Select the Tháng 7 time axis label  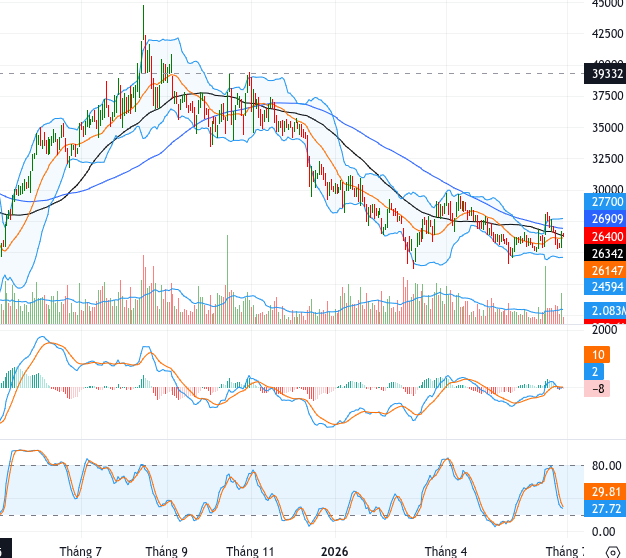81,552
